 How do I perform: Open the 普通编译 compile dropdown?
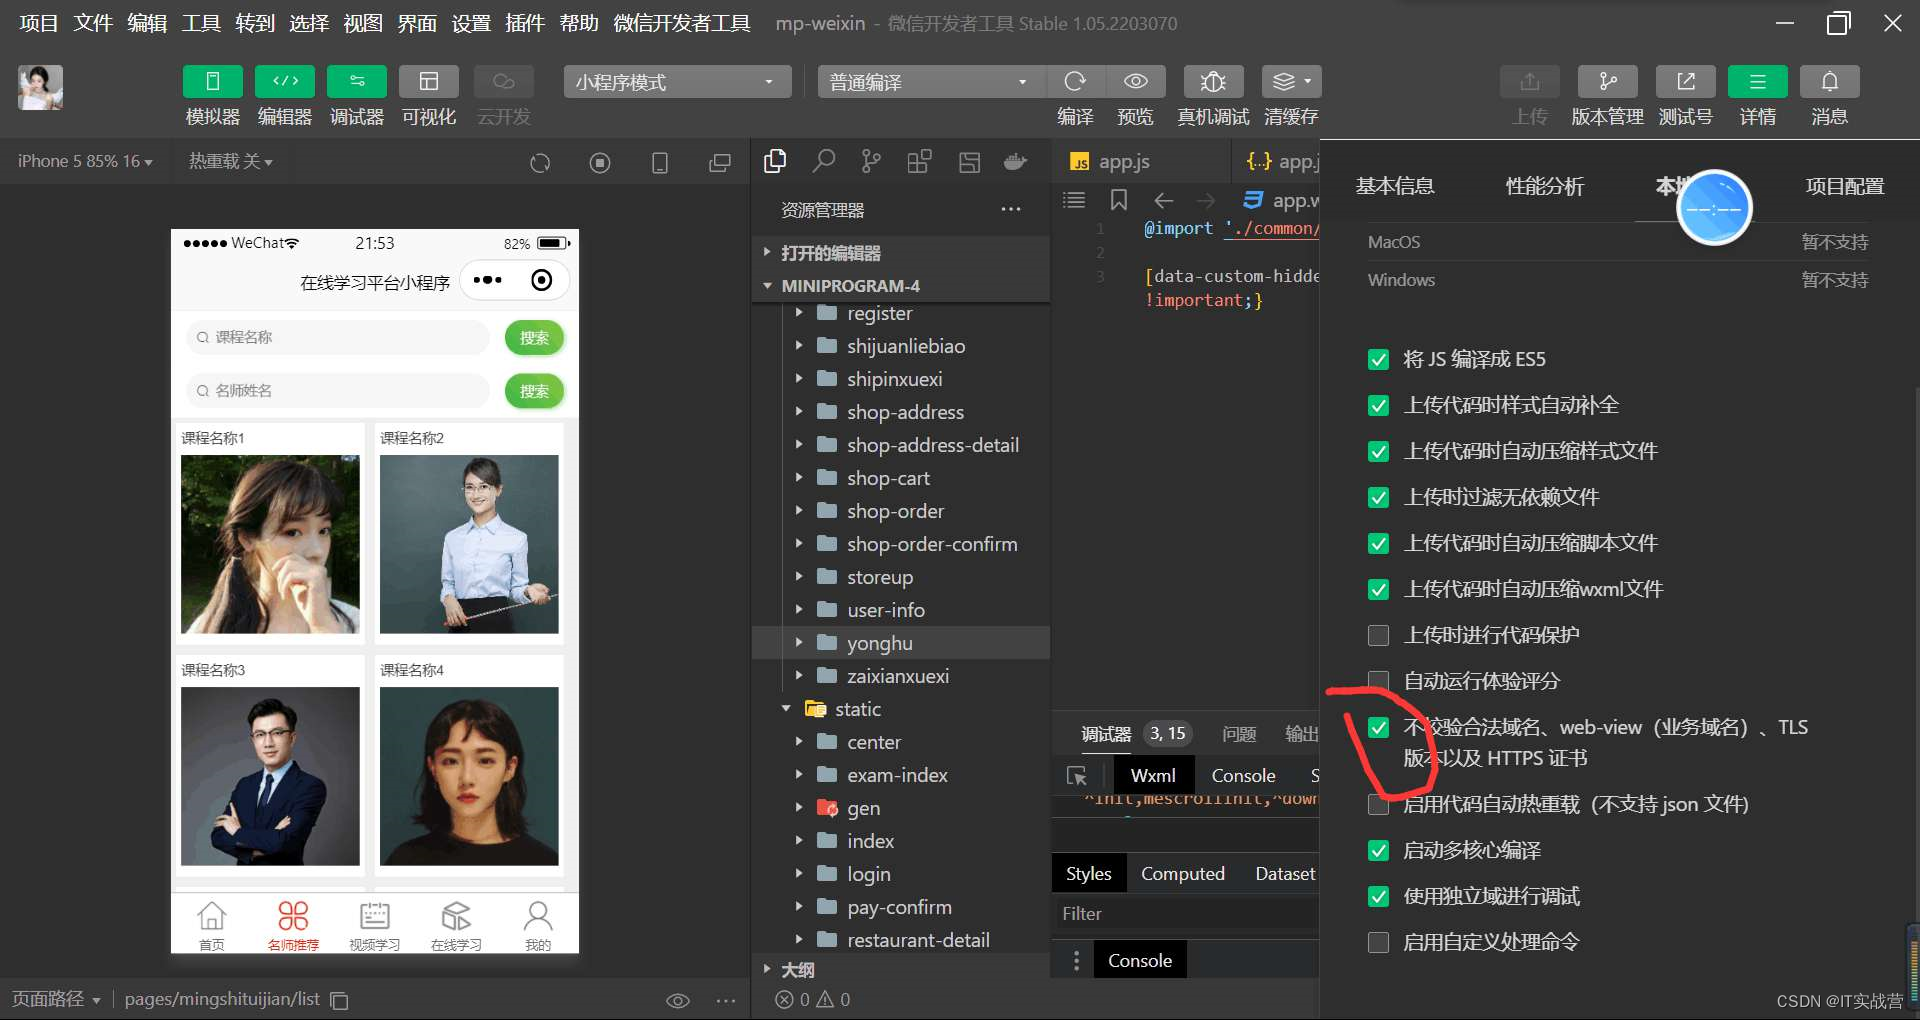(x=931, y=82)
